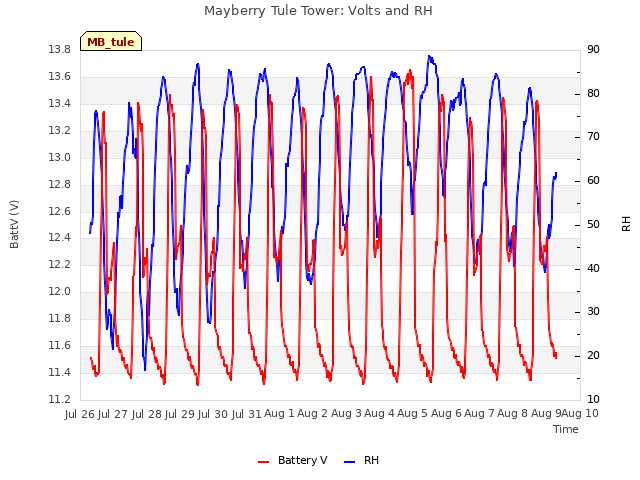Click the 13.8 voltage tick label

point(60,50)
